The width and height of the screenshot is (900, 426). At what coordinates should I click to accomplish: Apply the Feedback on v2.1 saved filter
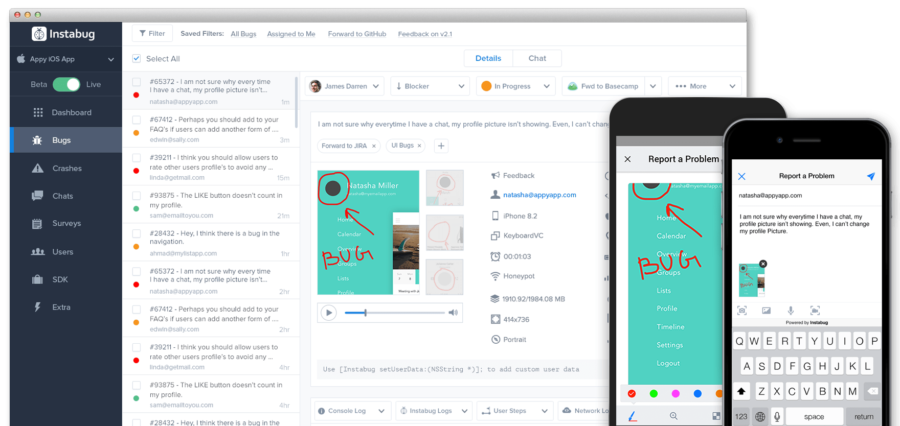coord(425,34)
